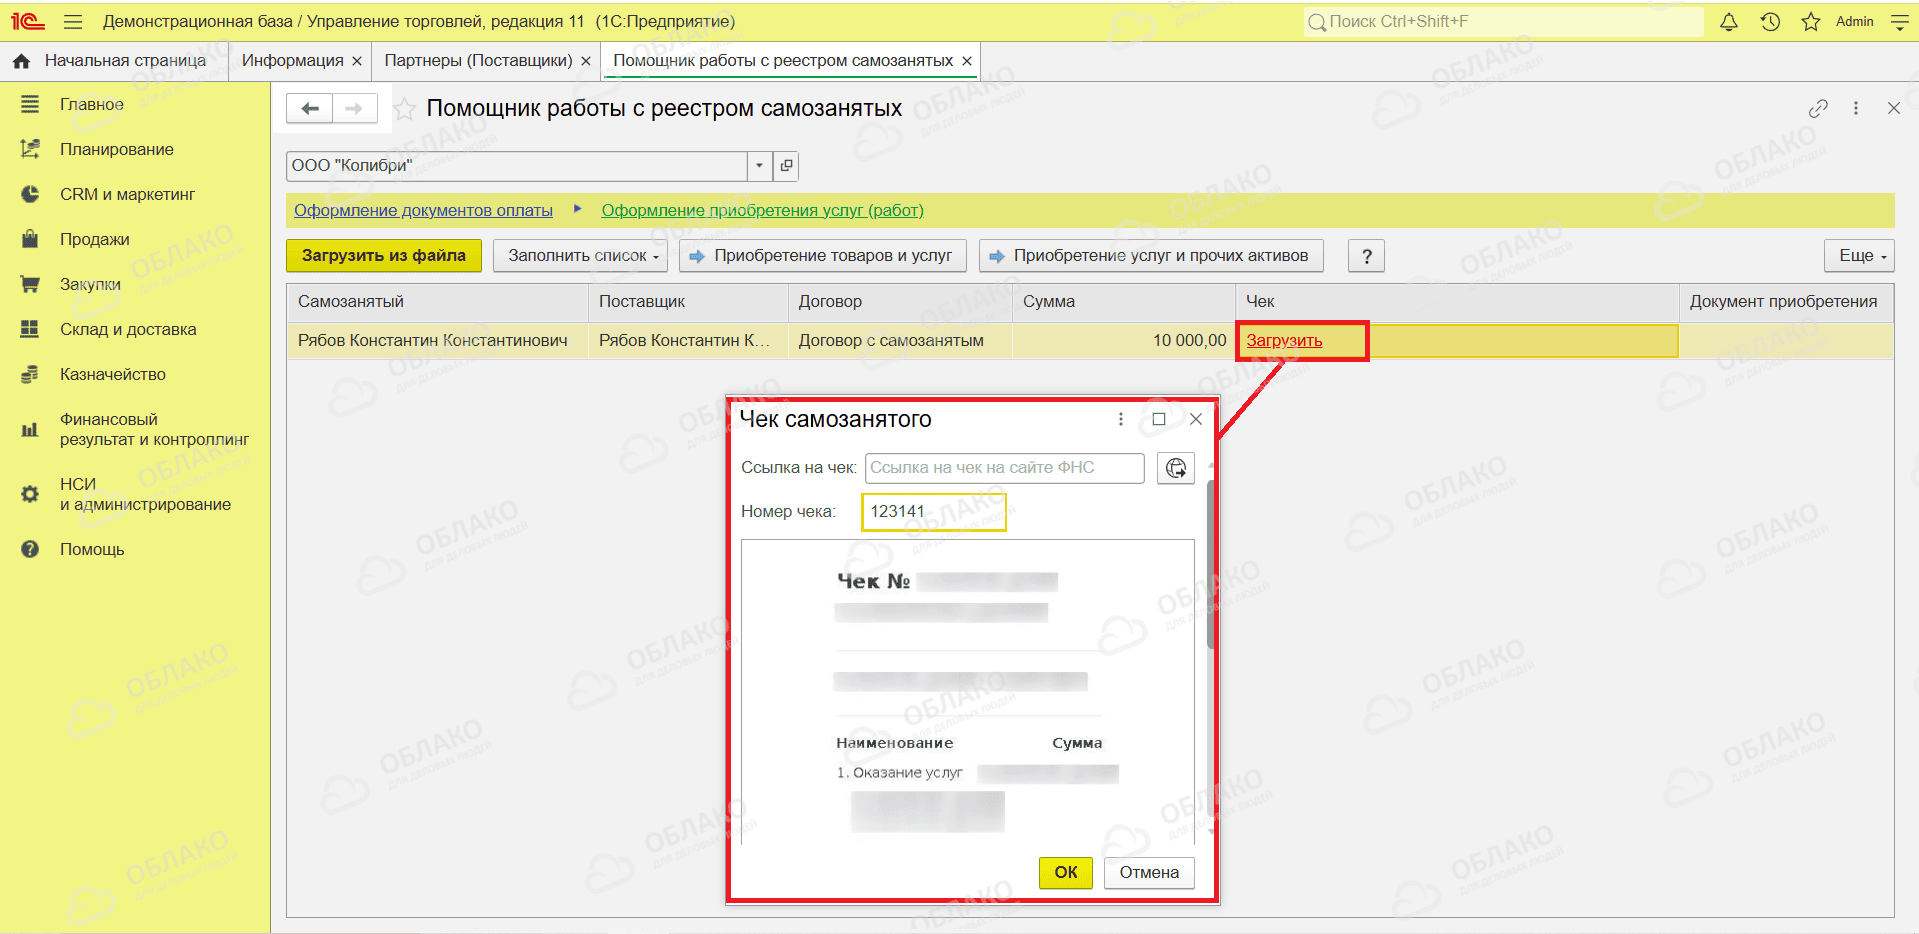The image size is (1919, 934).
Task: Go back with the left arrow
Action: [x=310, y=108]
